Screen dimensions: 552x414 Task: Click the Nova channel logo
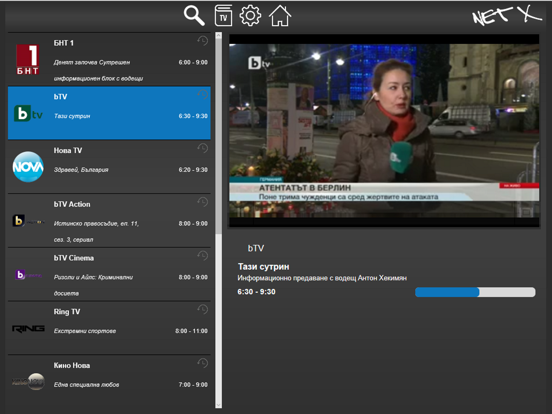28,167
